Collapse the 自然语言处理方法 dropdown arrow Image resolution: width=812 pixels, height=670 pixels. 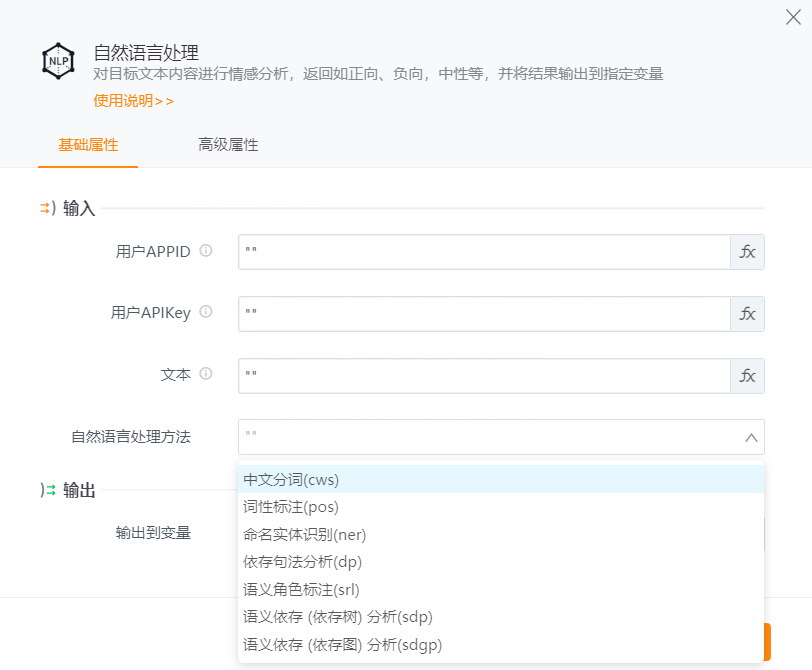[x=751, y=437]
